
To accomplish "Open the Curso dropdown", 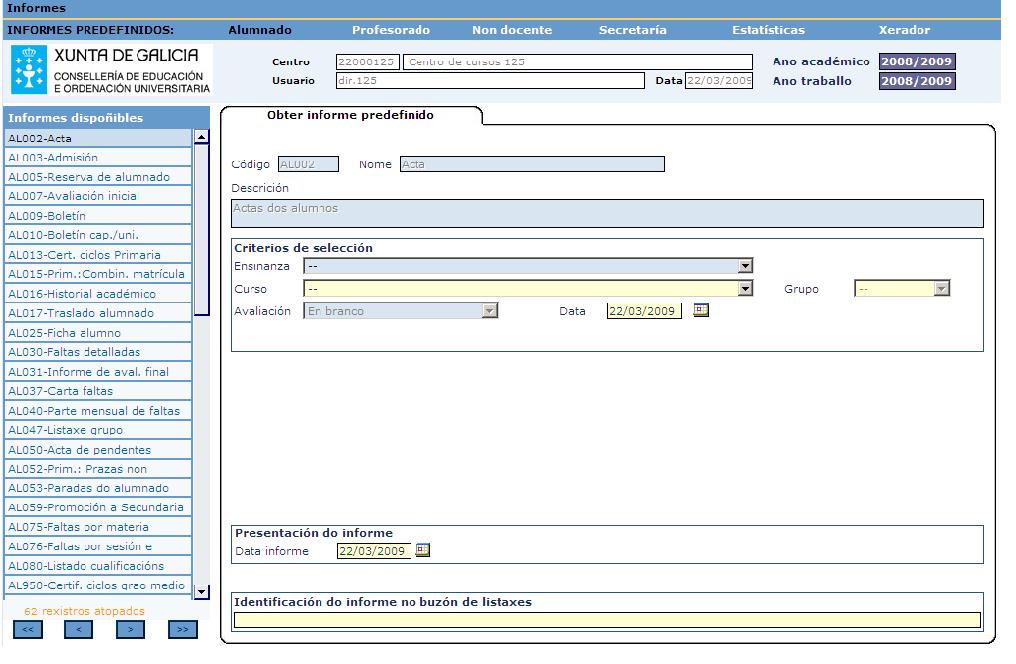I will (743, 288).
